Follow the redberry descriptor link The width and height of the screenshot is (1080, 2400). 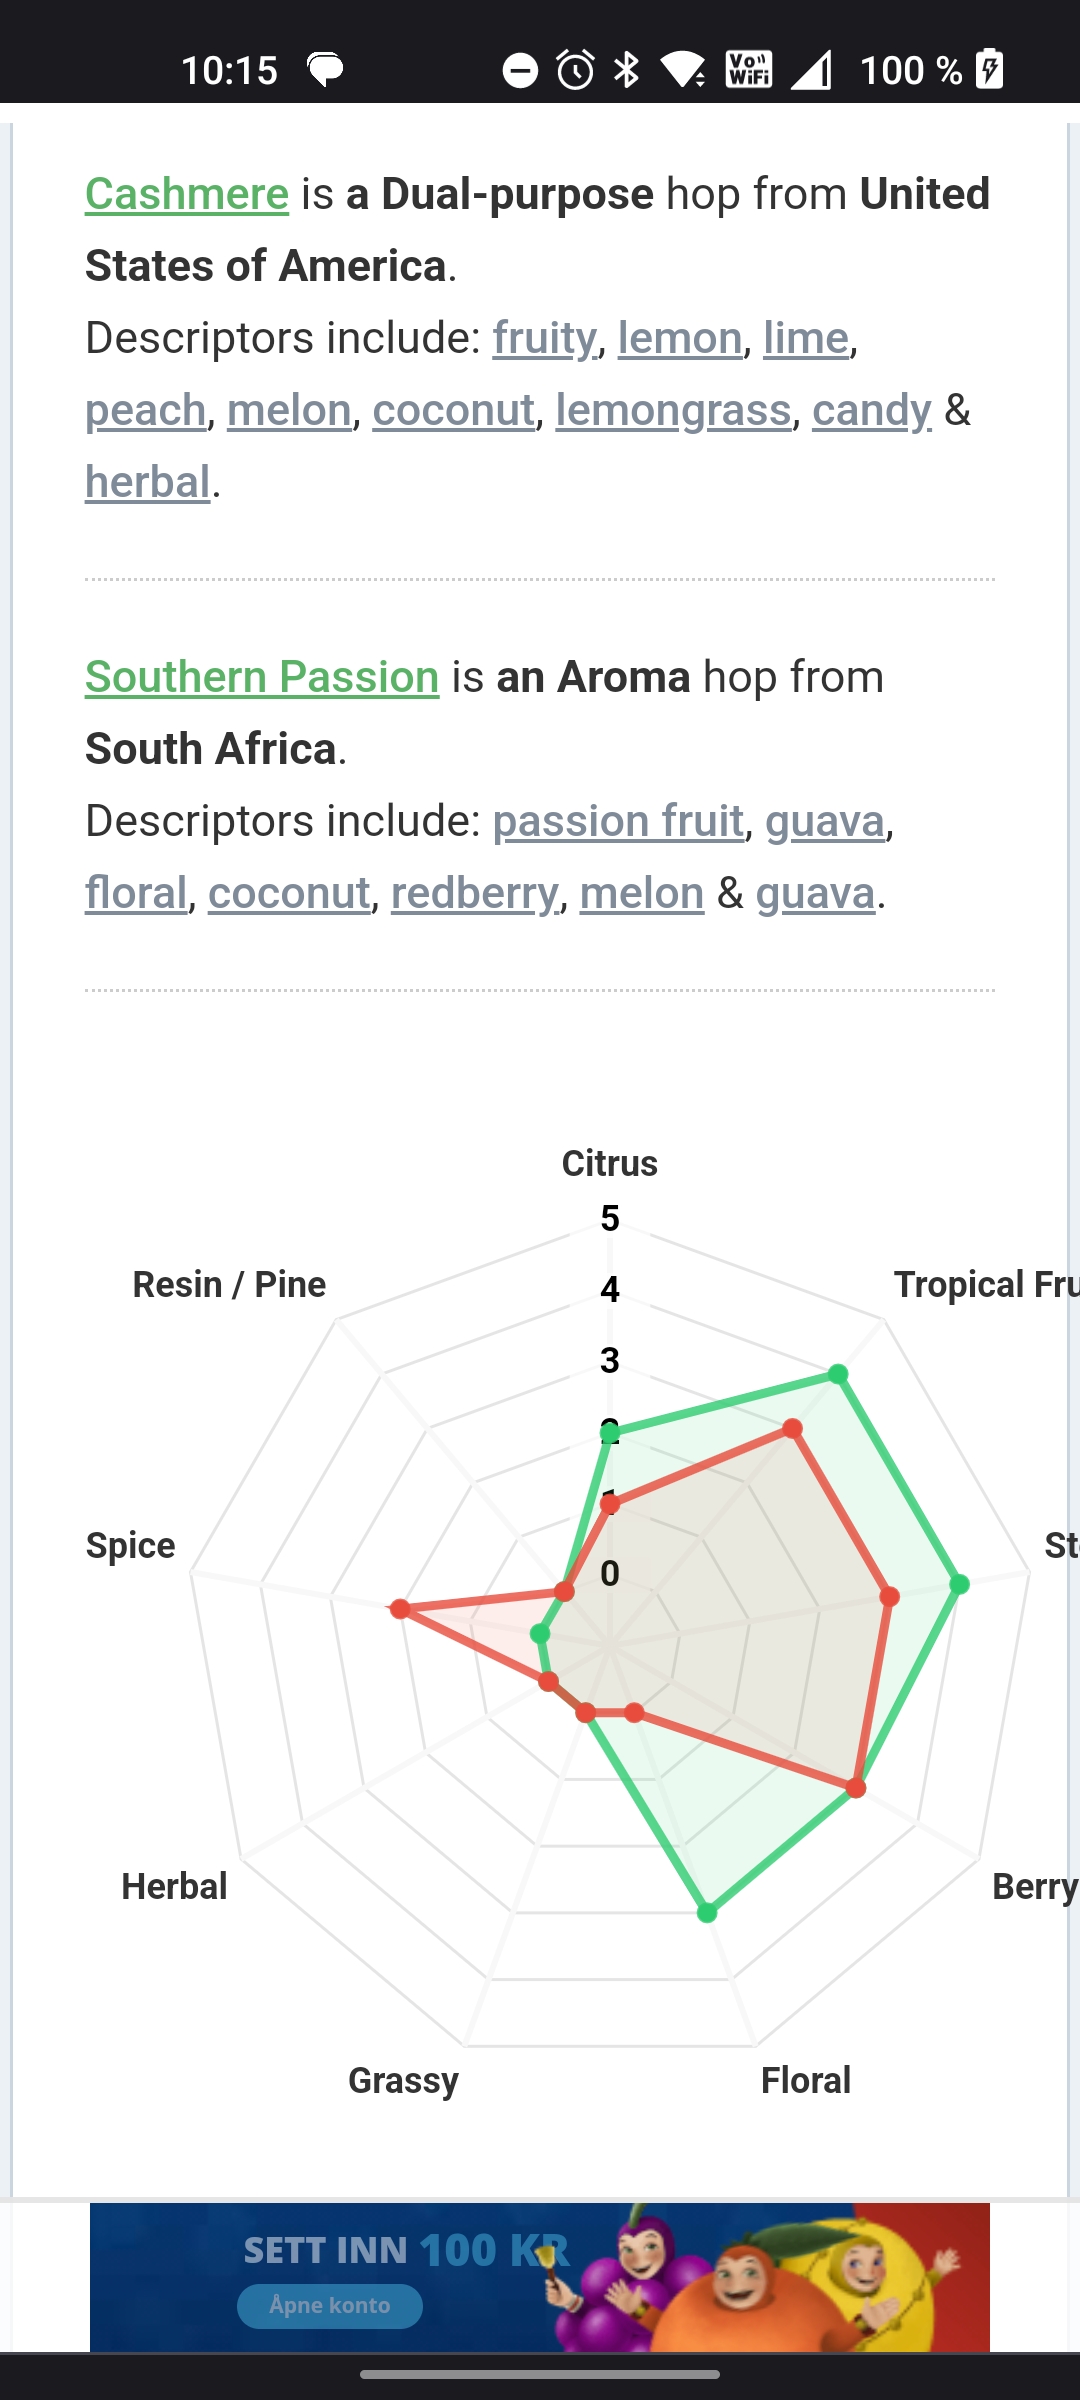tap(475, 893)
